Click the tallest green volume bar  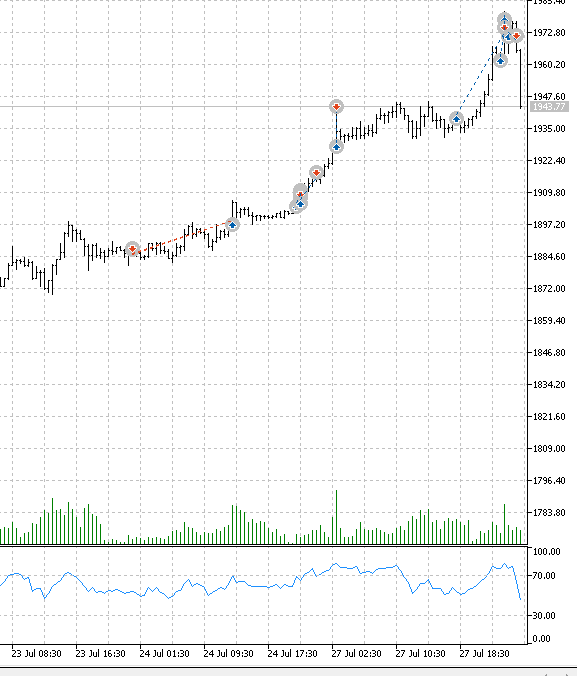click(336, 517)
